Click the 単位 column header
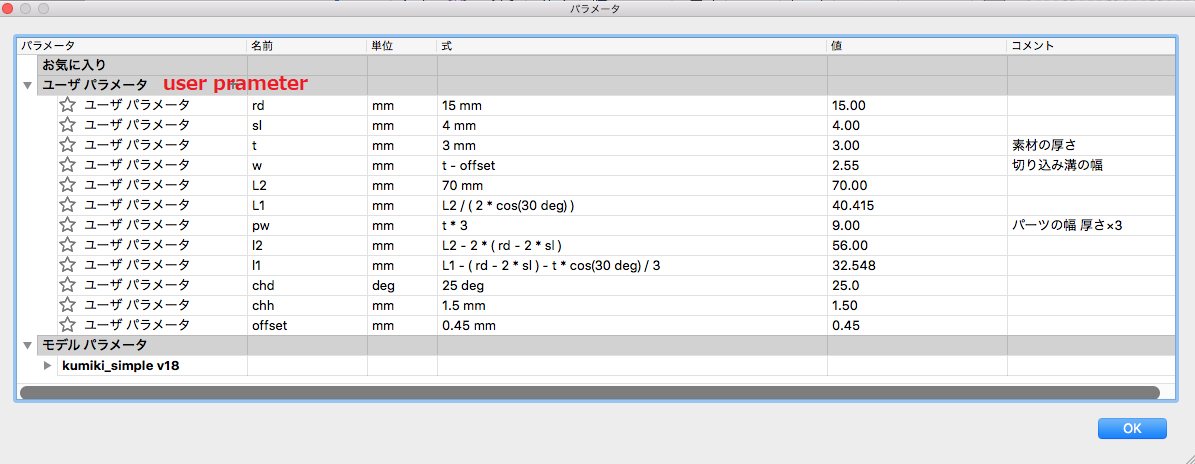 click(402, 46)
